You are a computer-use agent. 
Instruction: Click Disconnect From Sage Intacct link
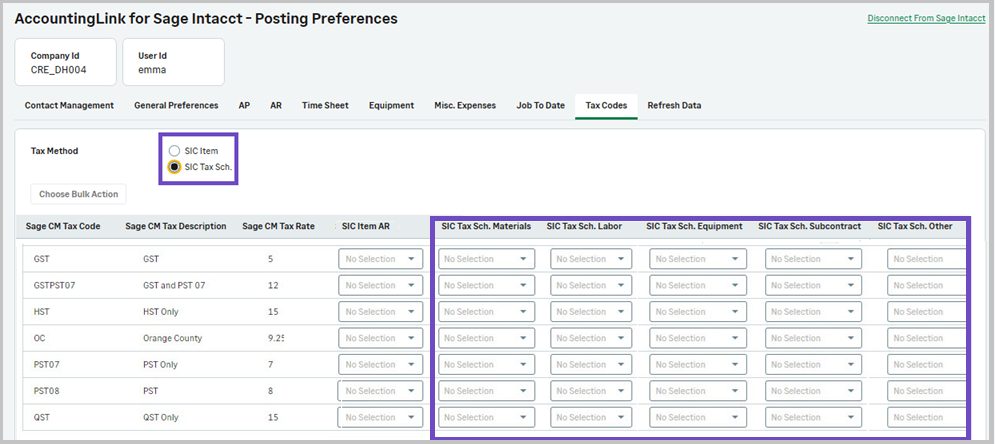click(926, 19)
